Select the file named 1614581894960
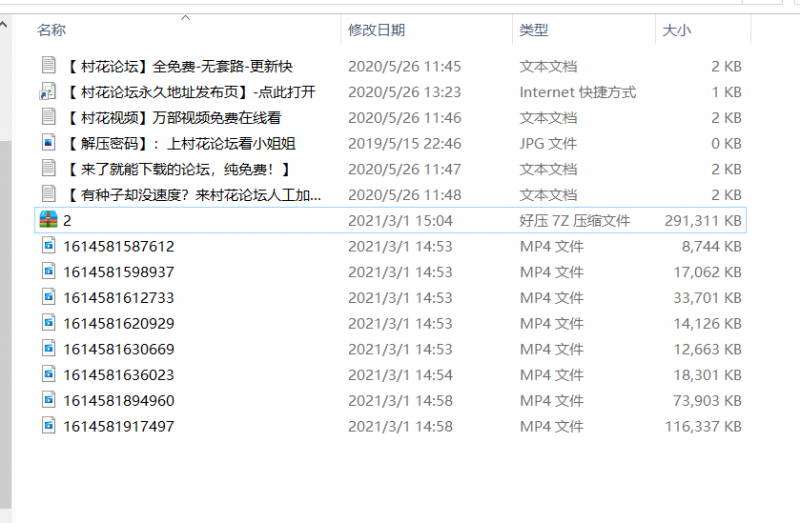This screenshot has height=523, width=800. (118, 400)
